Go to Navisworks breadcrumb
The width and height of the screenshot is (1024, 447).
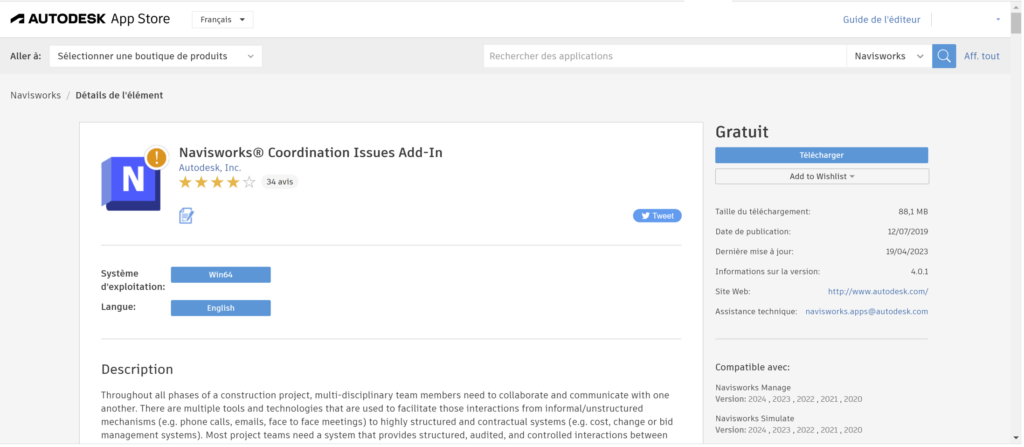coord(34,95)
